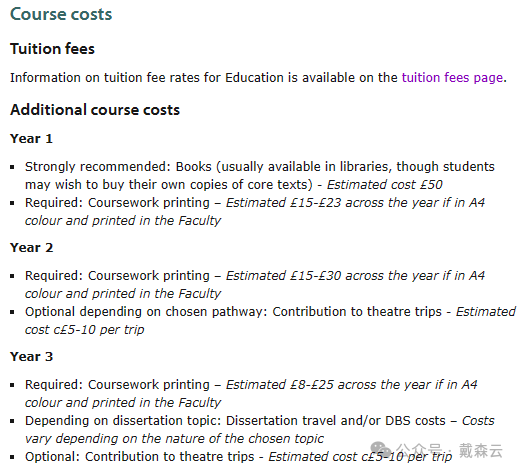Open the tuition fees page link
This screenshot has height=472, width=520.
[x=452, y=78]
